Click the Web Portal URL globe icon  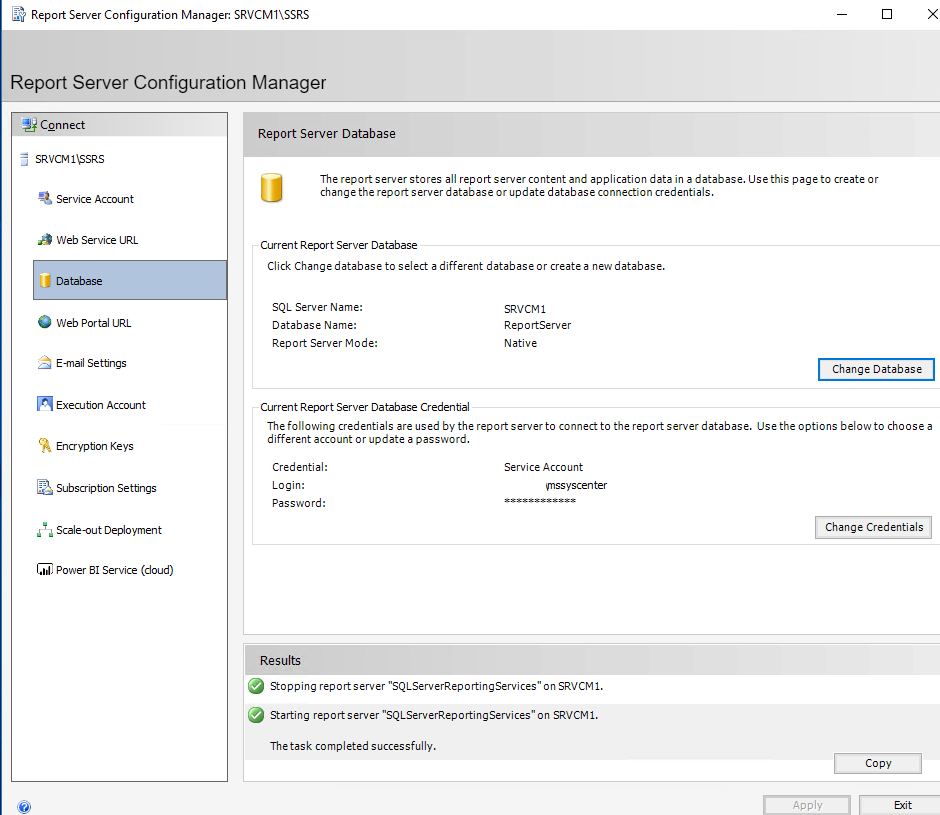[45, 322]
